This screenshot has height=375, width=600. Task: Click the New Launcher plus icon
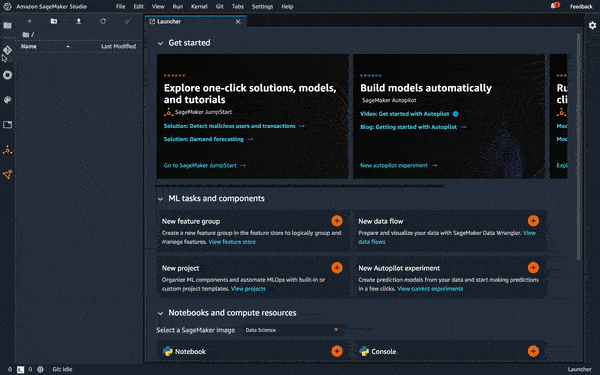pos(29,21)
